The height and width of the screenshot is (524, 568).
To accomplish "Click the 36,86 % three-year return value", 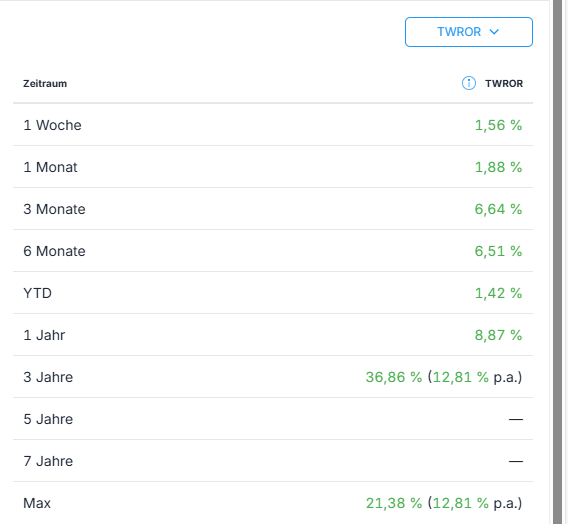I will click(x=394, y=377).
